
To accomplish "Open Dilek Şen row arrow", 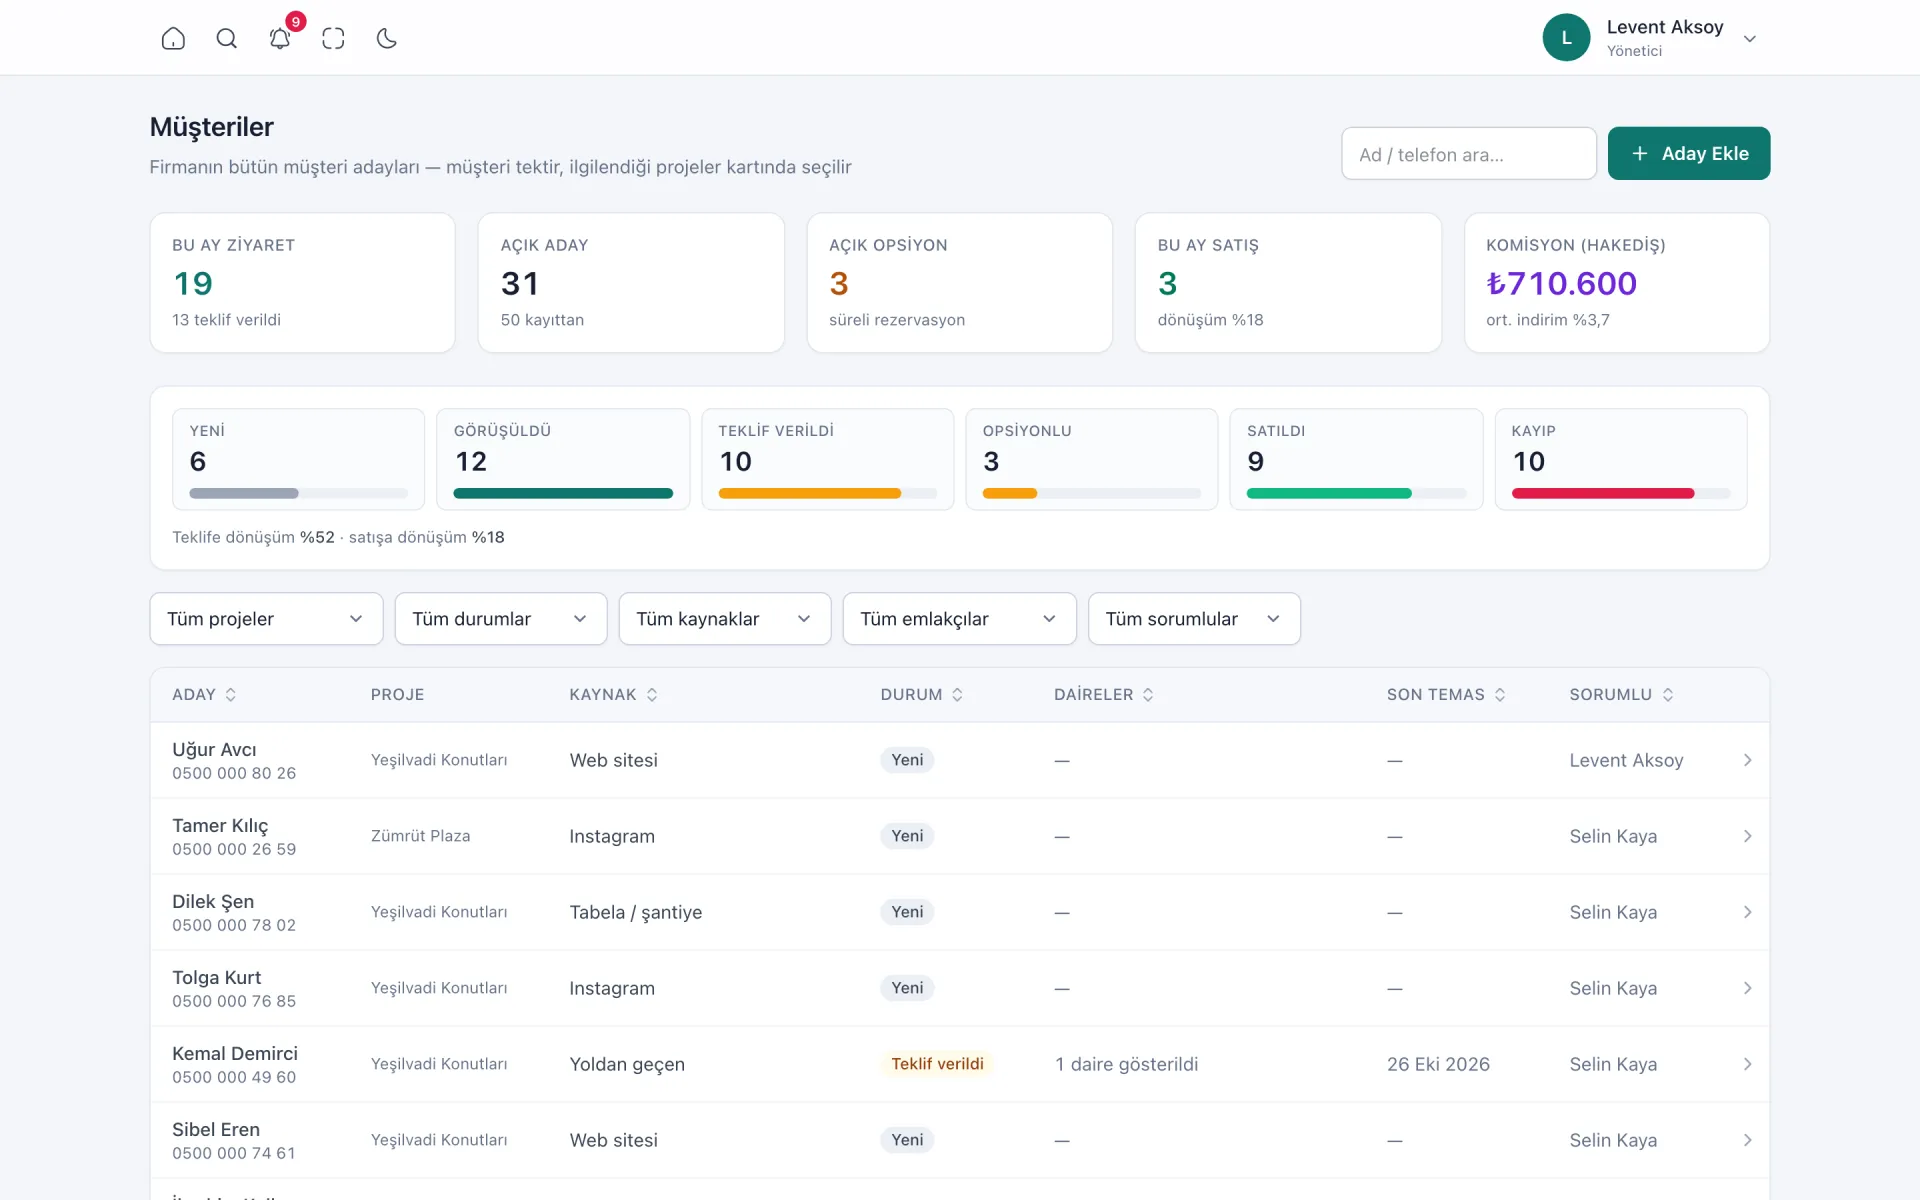I will 1747,912.
